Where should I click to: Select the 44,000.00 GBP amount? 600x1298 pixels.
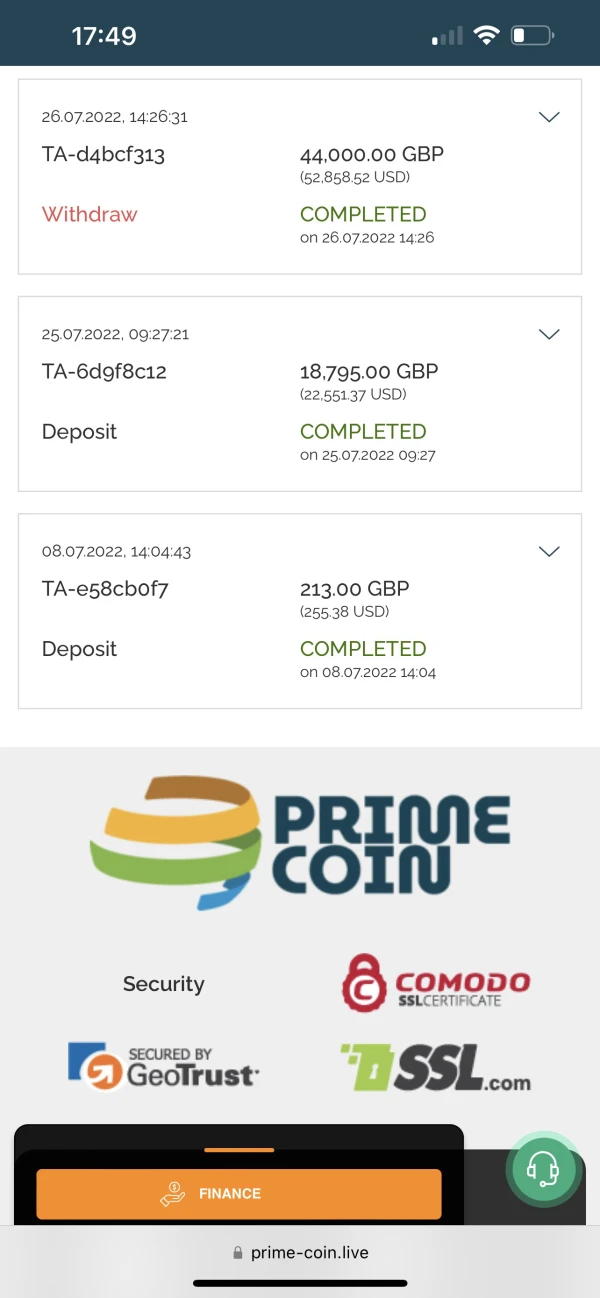[x=371, y=155]
